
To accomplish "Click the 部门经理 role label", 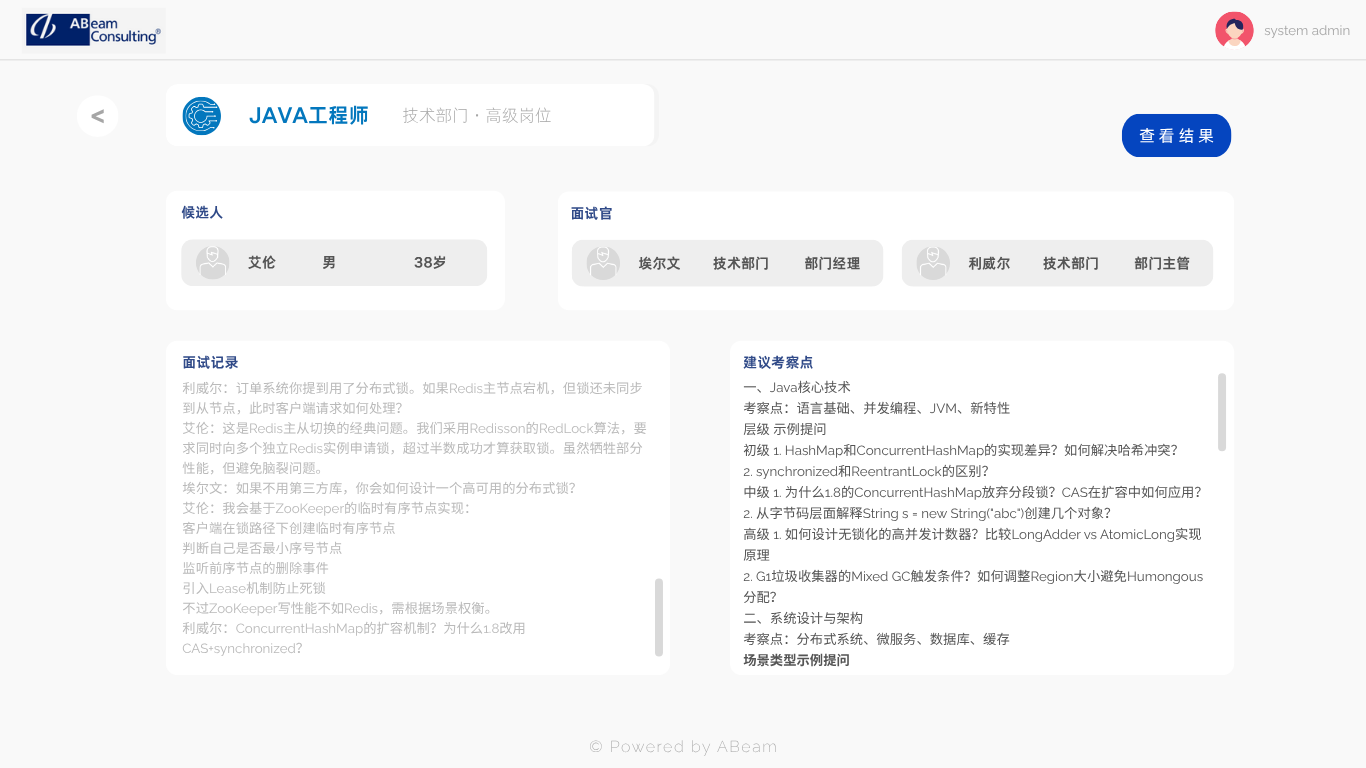I will 832,264.
